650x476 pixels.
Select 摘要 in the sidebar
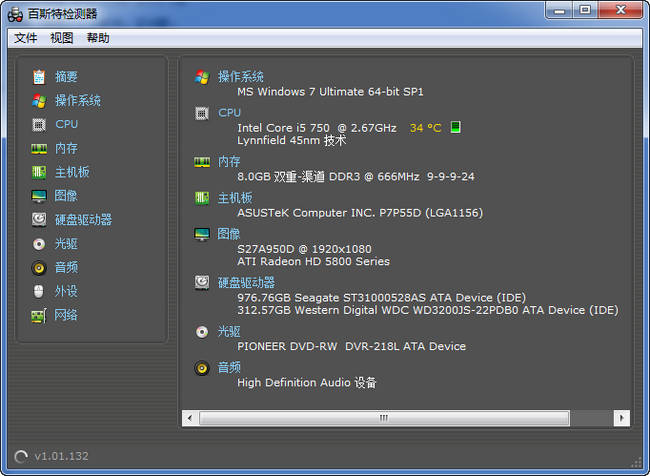66,77
